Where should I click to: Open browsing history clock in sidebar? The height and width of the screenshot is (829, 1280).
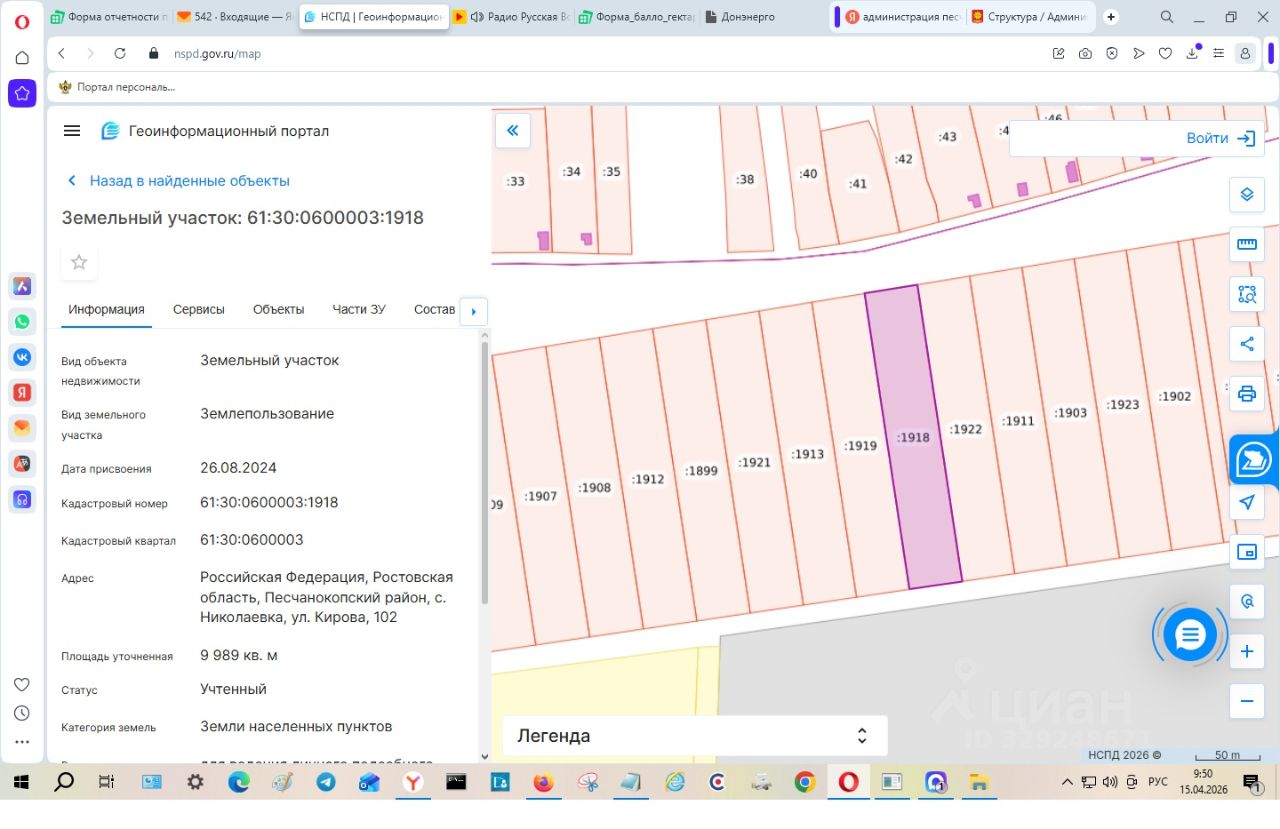point(22,713)
